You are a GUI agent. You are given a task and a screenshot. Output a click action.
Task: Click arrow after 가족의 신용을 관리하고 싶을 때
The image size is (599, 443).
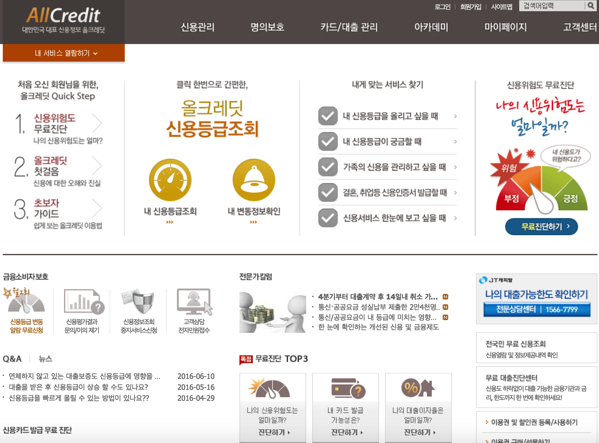pyautogui.click(x=455, y=167)
